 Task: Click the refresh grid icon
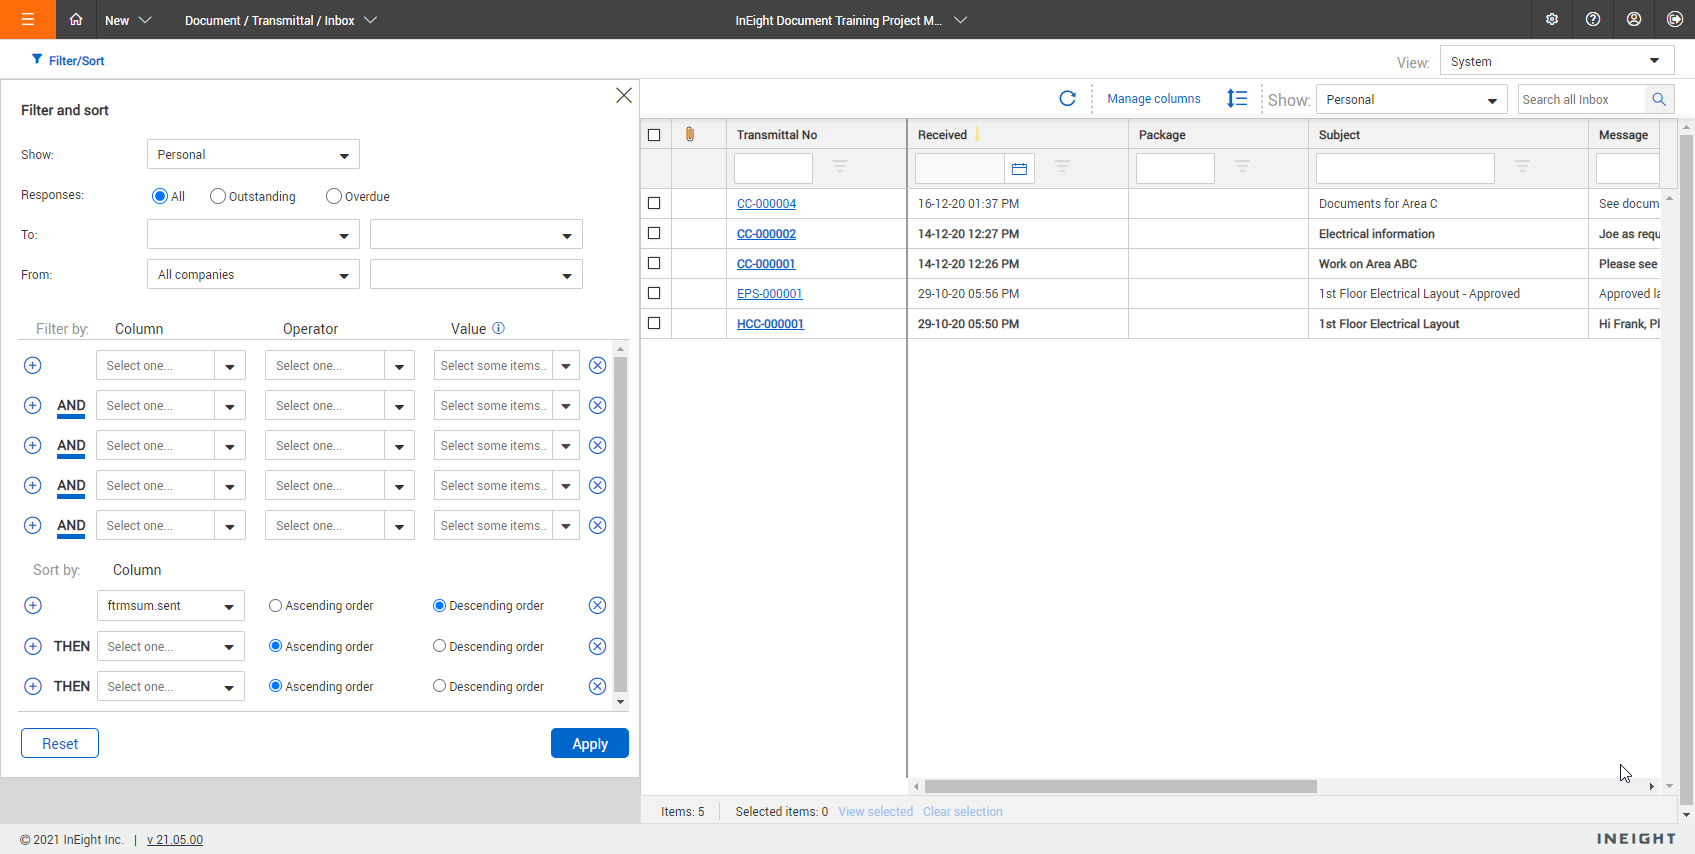(1067, 99)
